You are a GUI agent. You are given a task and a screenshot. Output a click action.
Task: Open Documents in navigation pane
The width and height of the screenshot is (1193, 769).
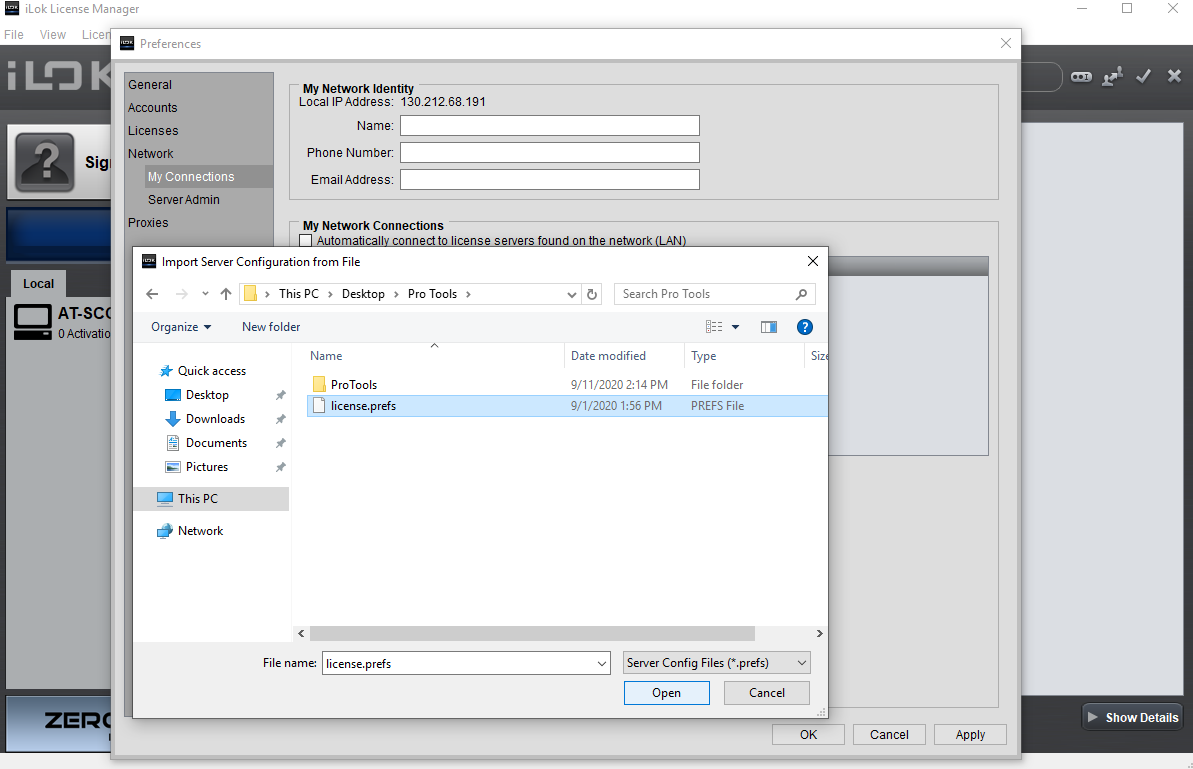pyautogui.click(x=216, y=443)
